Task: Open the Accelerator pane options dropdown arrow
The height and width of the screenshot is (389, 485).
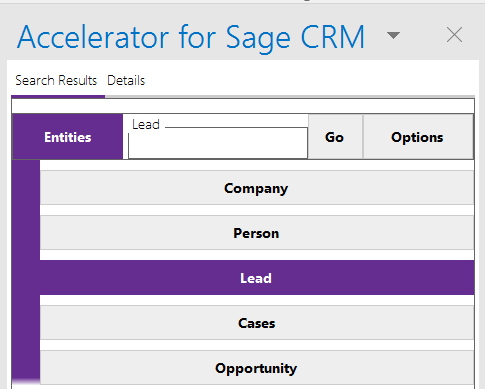Action: click(x=393, y=35)
